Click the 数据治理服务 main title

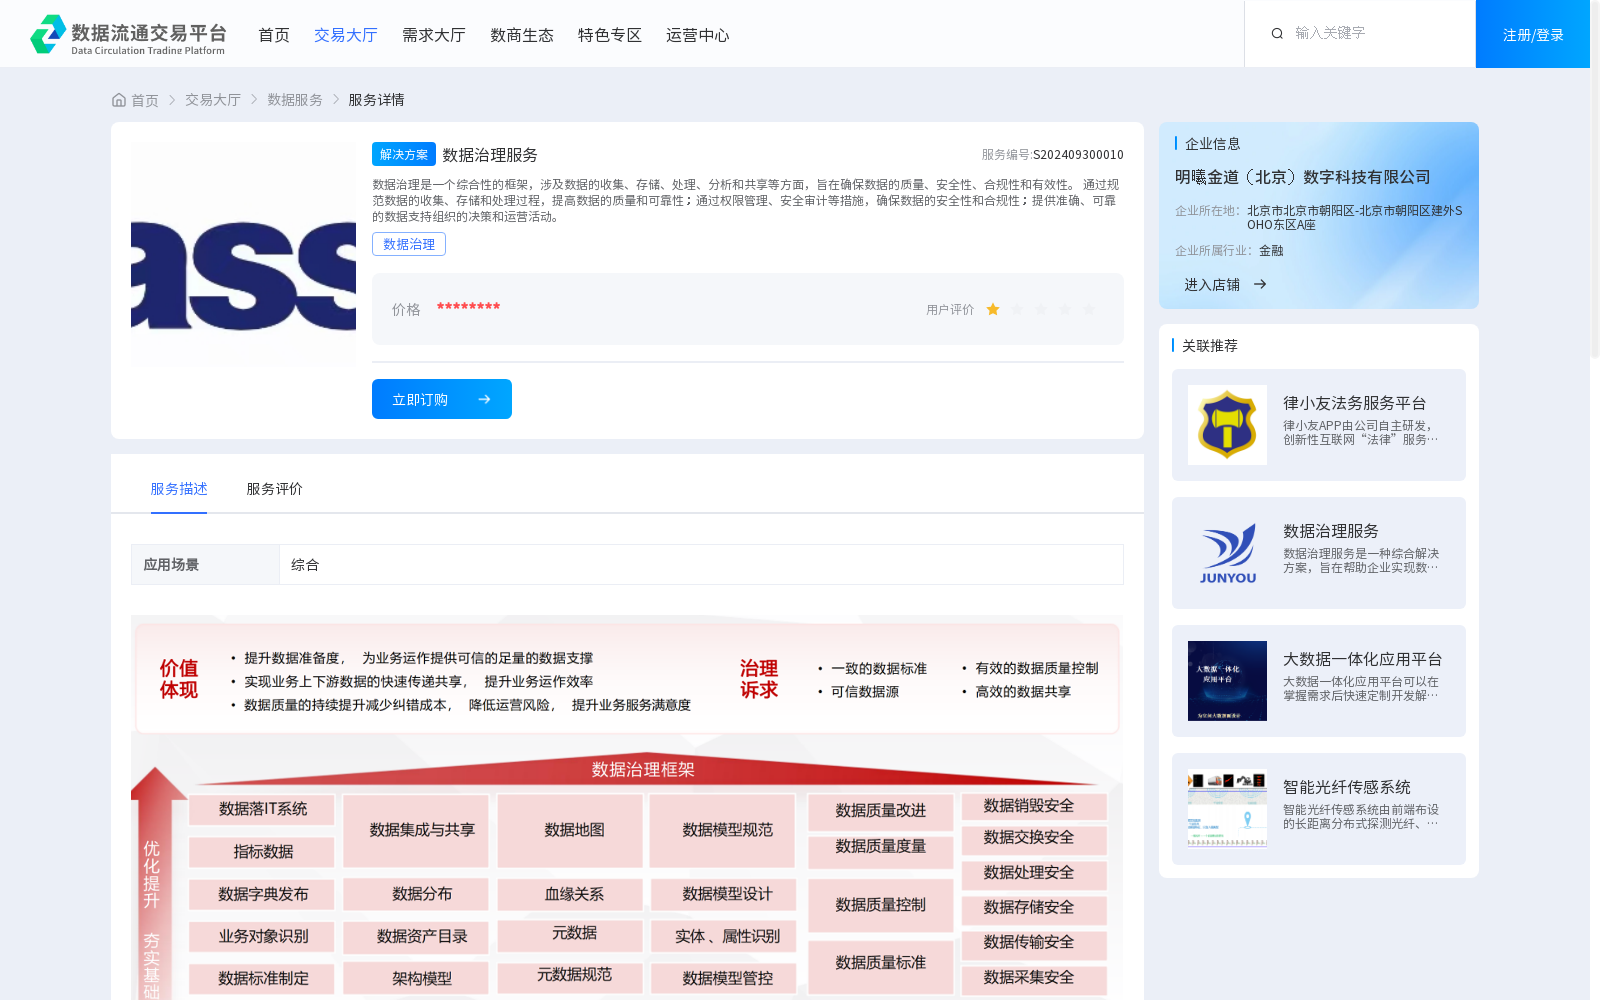[490, 155]
